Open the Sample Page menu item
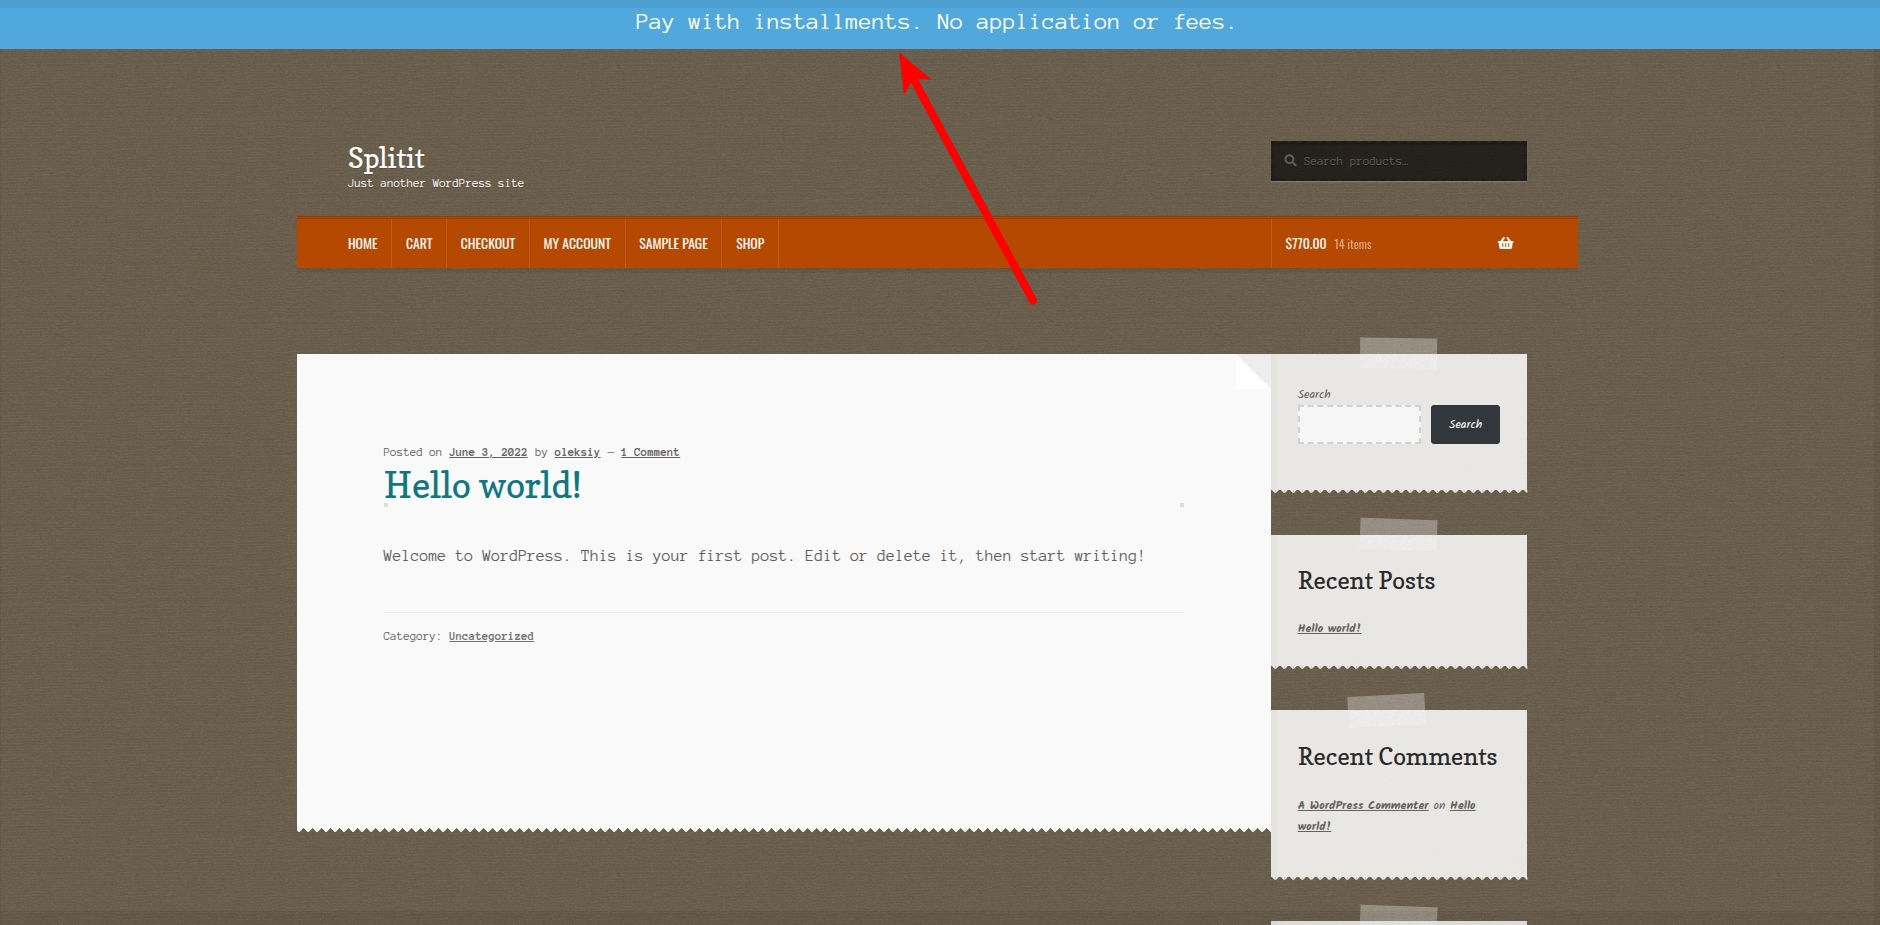Viewport: 1880px width, 925px height. pos(673,244)
